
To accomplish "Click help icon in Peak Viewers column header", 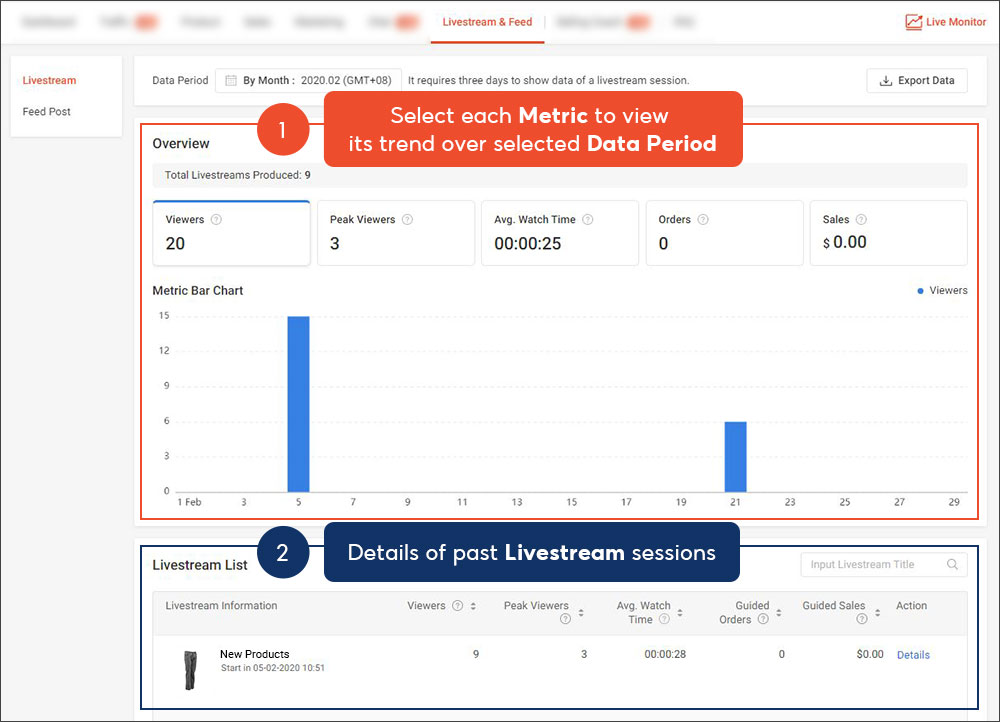I will (565, 619).
